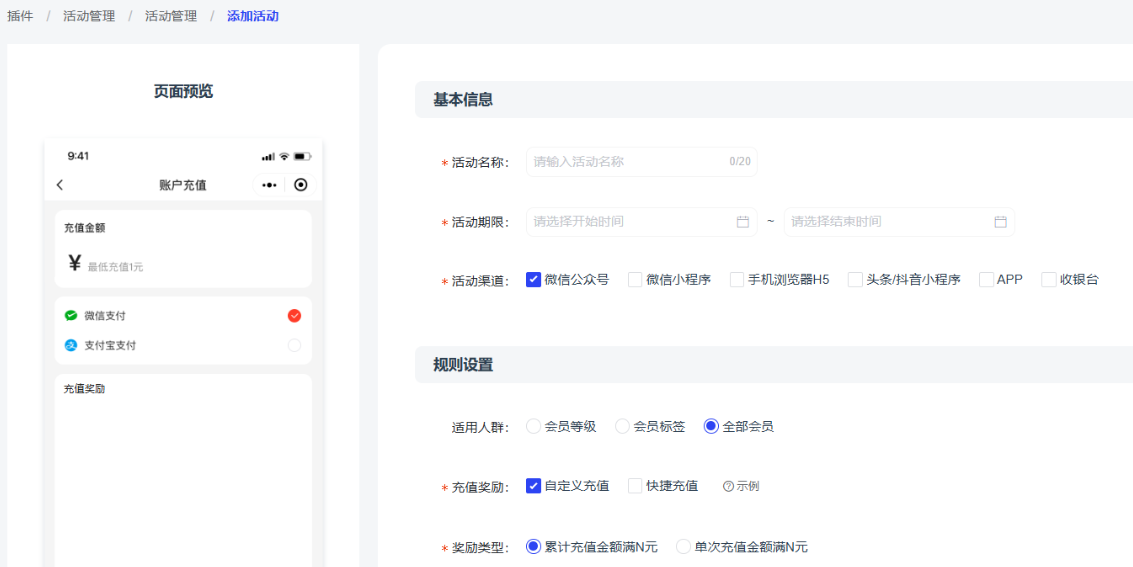Image resolution: width=1133 pixels, height=567 pixels.
Task: Click the calendar icon in start time field
Action: coord(743,222)
